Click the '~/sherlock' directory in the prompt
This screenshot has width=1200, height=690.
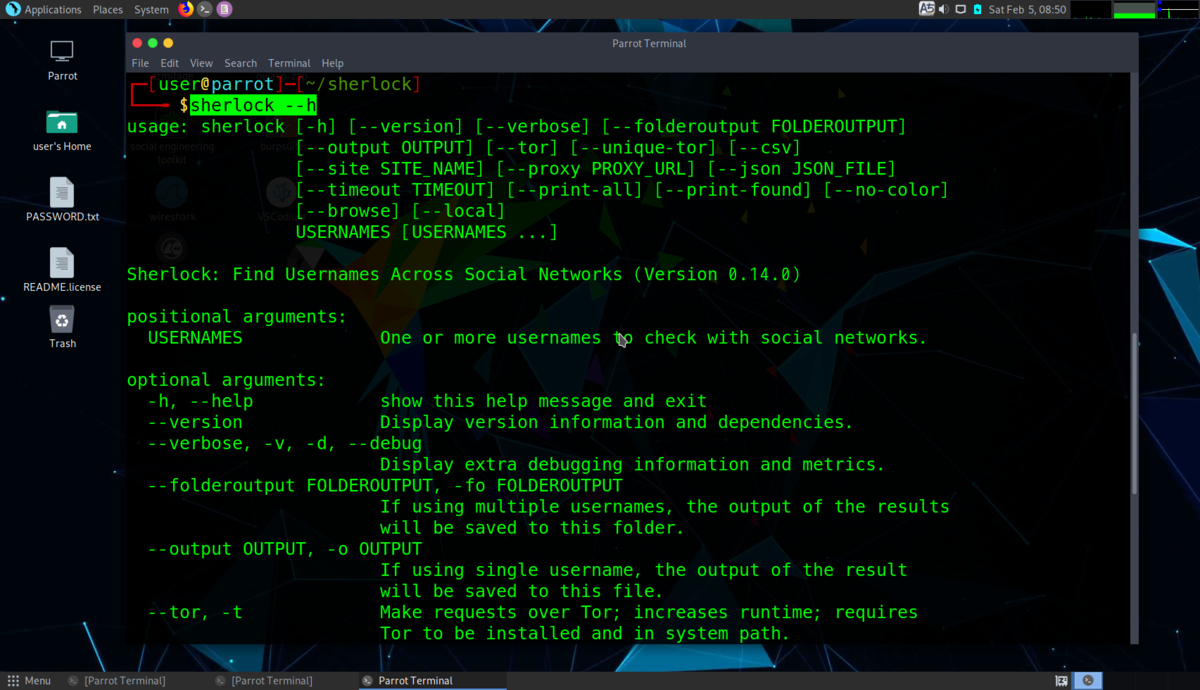coord(358,84)
